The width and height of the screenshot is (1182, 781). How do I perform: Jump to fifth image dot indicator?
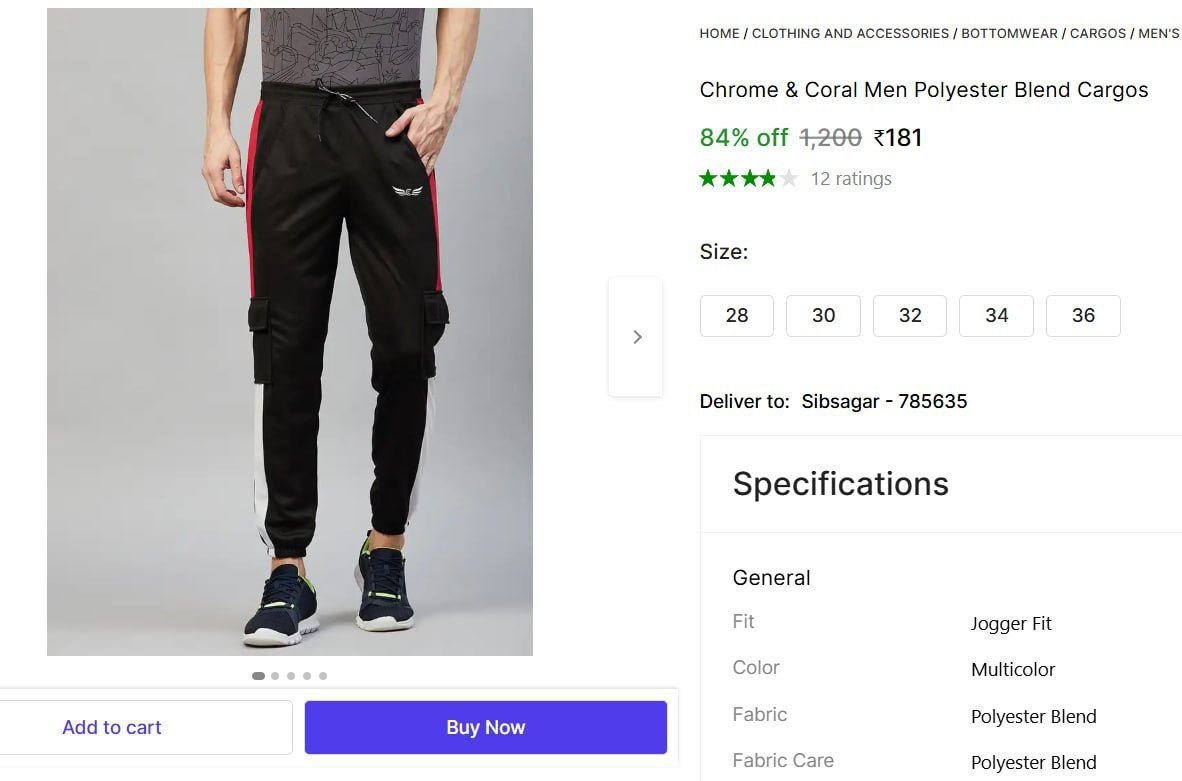click(x=323, y=676)
